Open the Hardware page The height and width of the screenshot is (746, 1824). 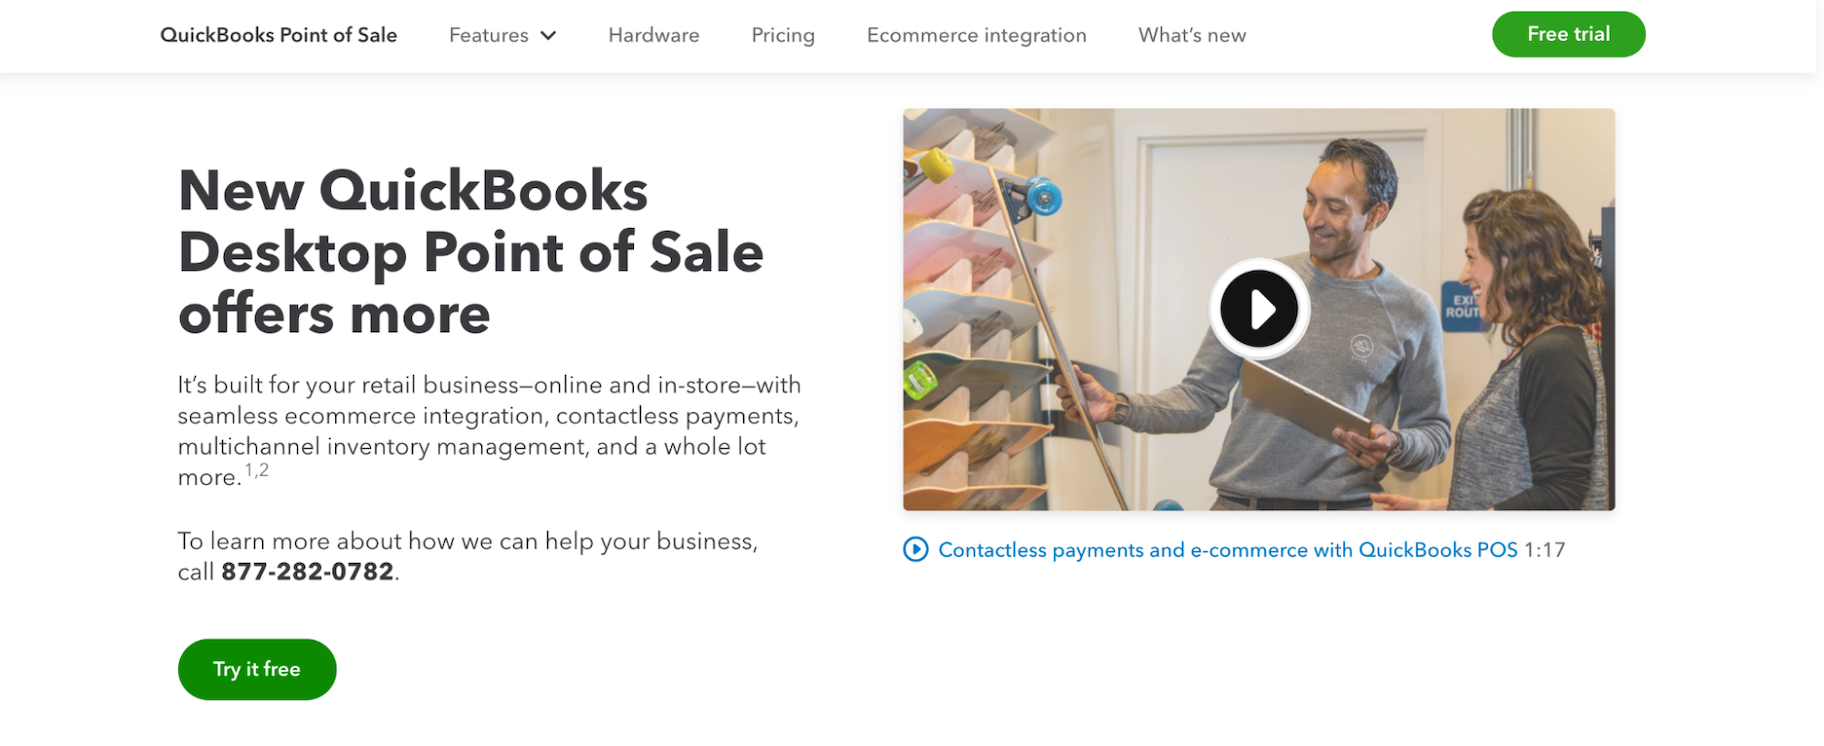pyautogui.click(x=653, y=35)
